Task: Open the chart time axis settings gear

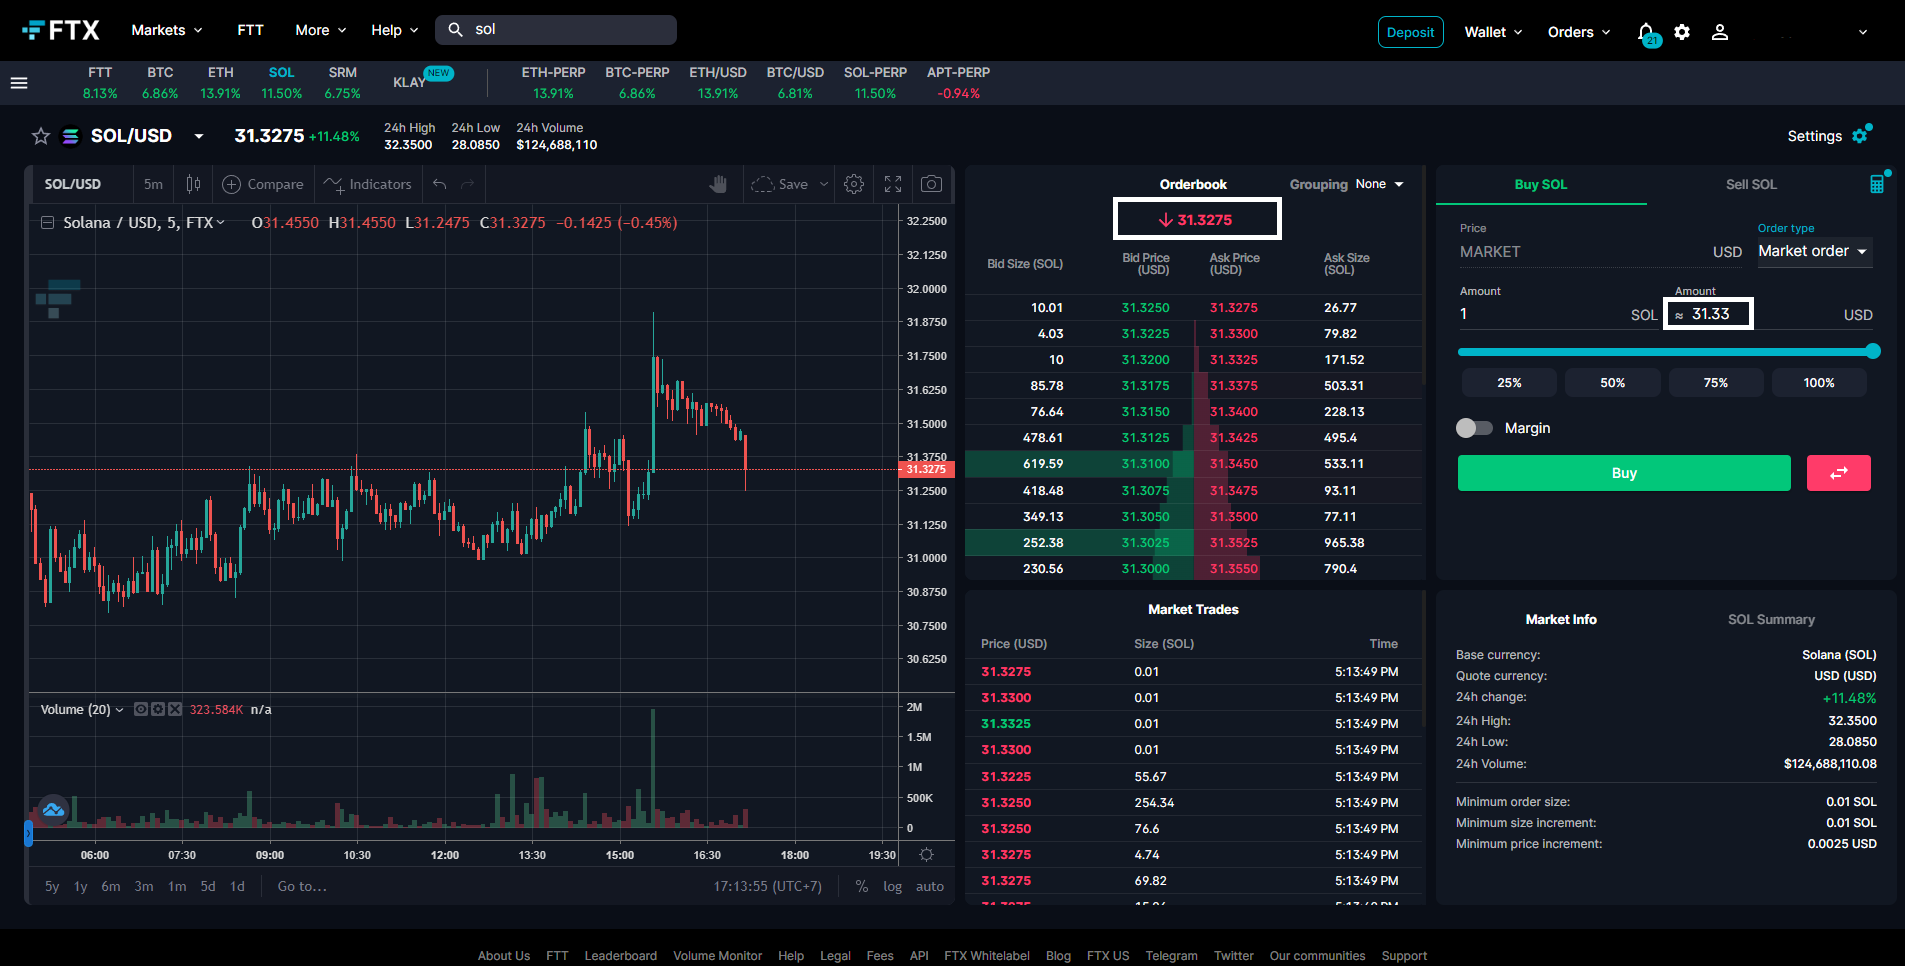Action: point(927,855)
